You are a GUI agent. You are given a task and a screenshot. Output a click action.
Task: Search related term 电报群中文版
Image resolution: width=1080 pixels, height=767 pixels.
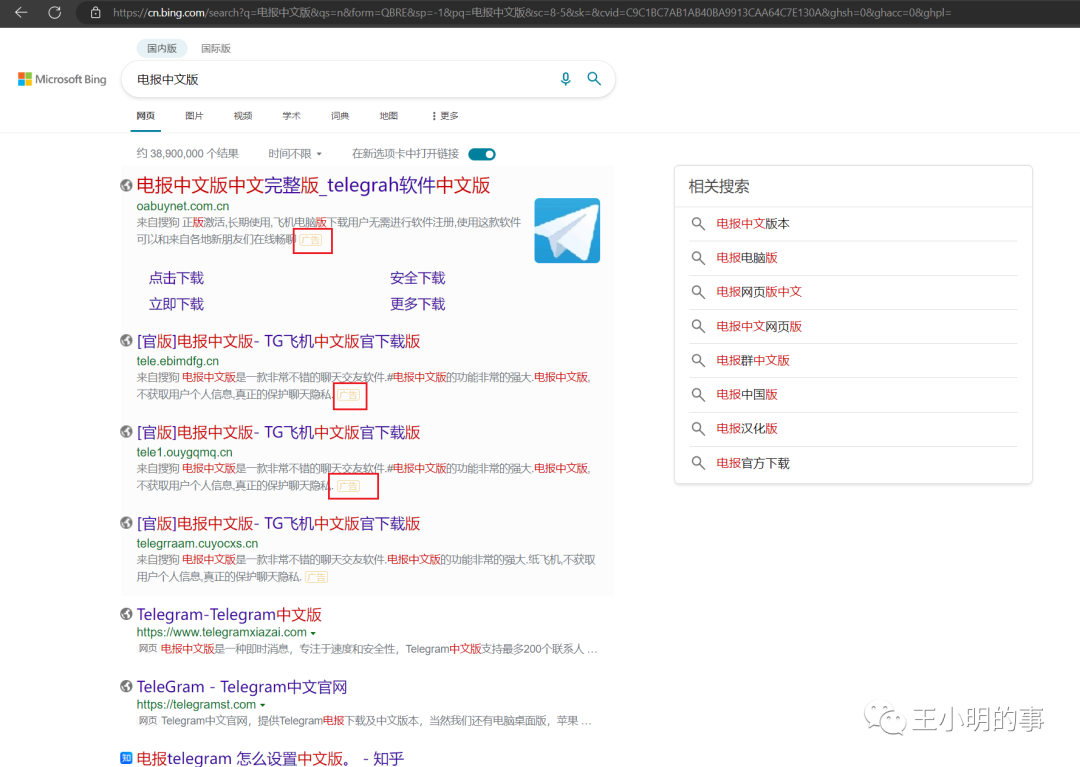753,360
